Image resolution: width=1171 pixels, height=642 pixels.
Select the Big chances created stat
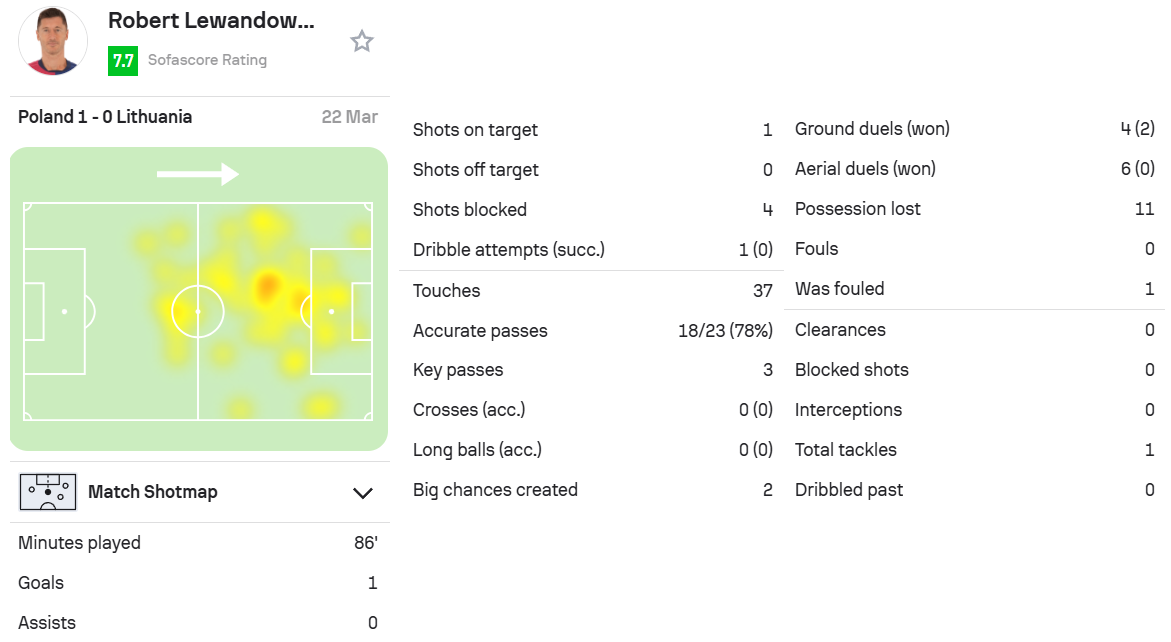pos(593,490)
